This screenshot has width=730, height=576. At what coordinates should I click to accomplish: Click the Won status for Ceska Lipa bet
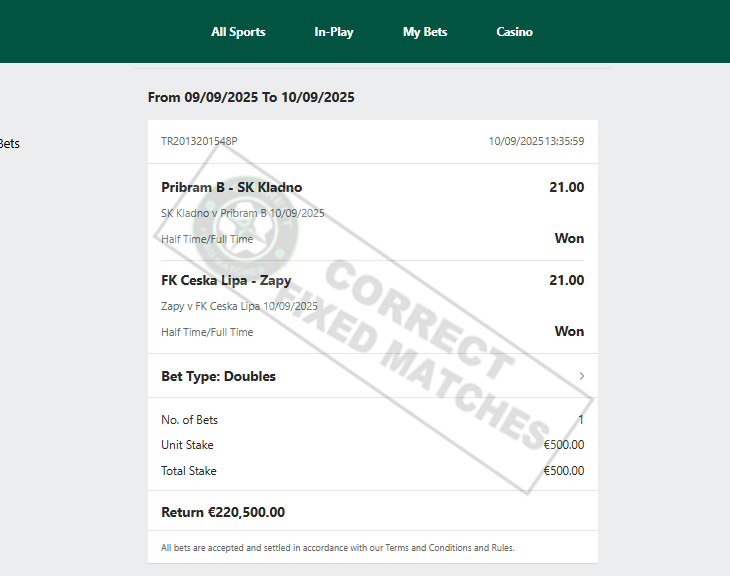tap(569, 332)
